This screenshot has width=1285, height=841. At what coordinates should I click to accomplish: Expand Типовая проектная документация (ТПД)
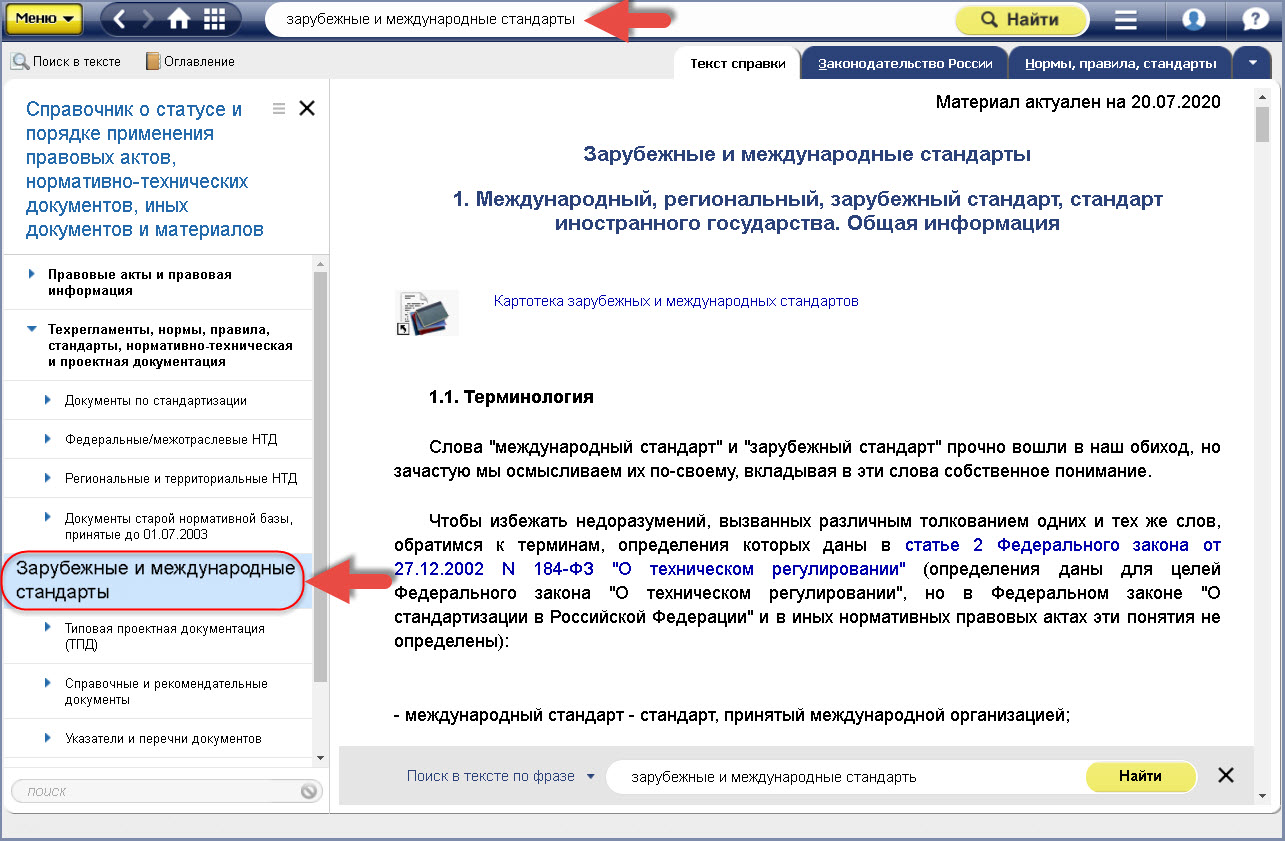tap(48, 628)
